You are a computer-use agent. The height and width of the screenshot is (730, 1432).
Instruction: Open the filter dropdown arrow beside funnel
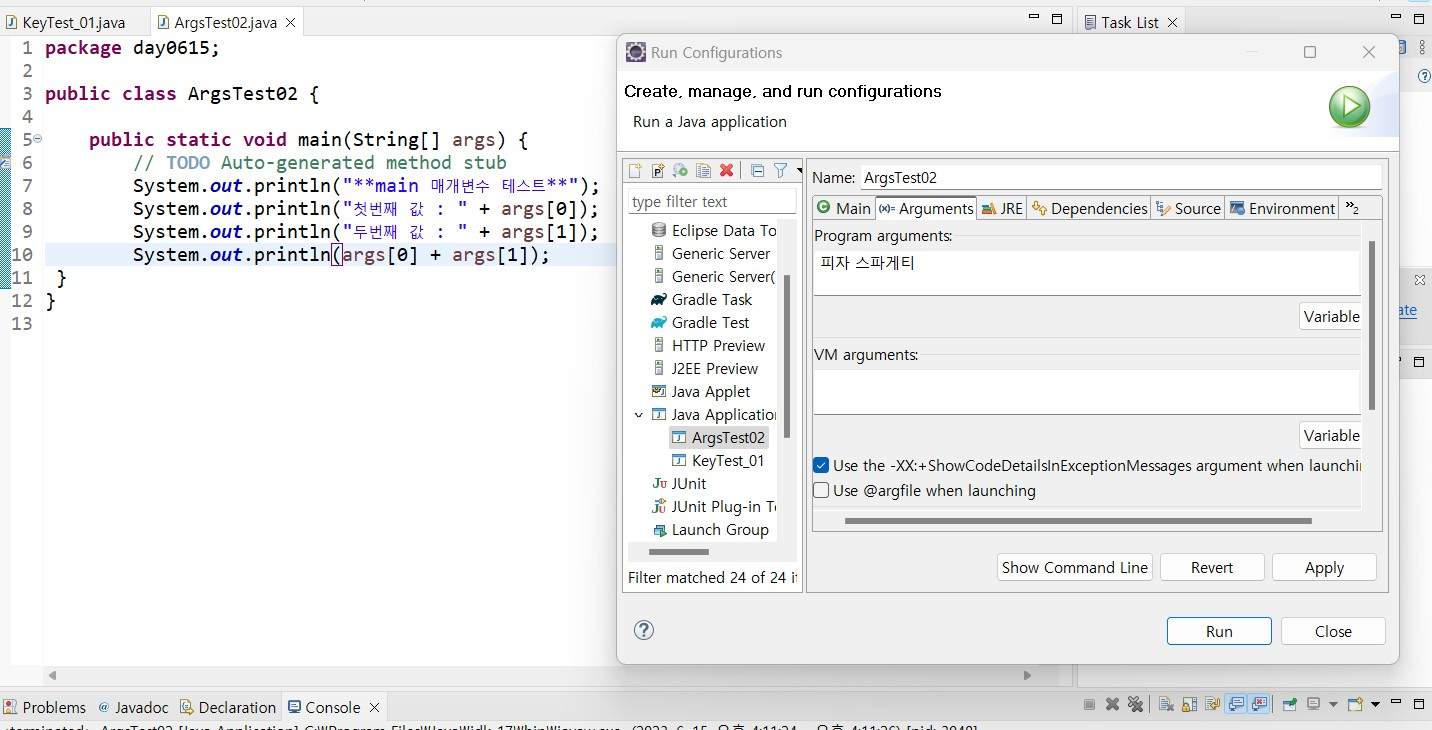[799, 171]
